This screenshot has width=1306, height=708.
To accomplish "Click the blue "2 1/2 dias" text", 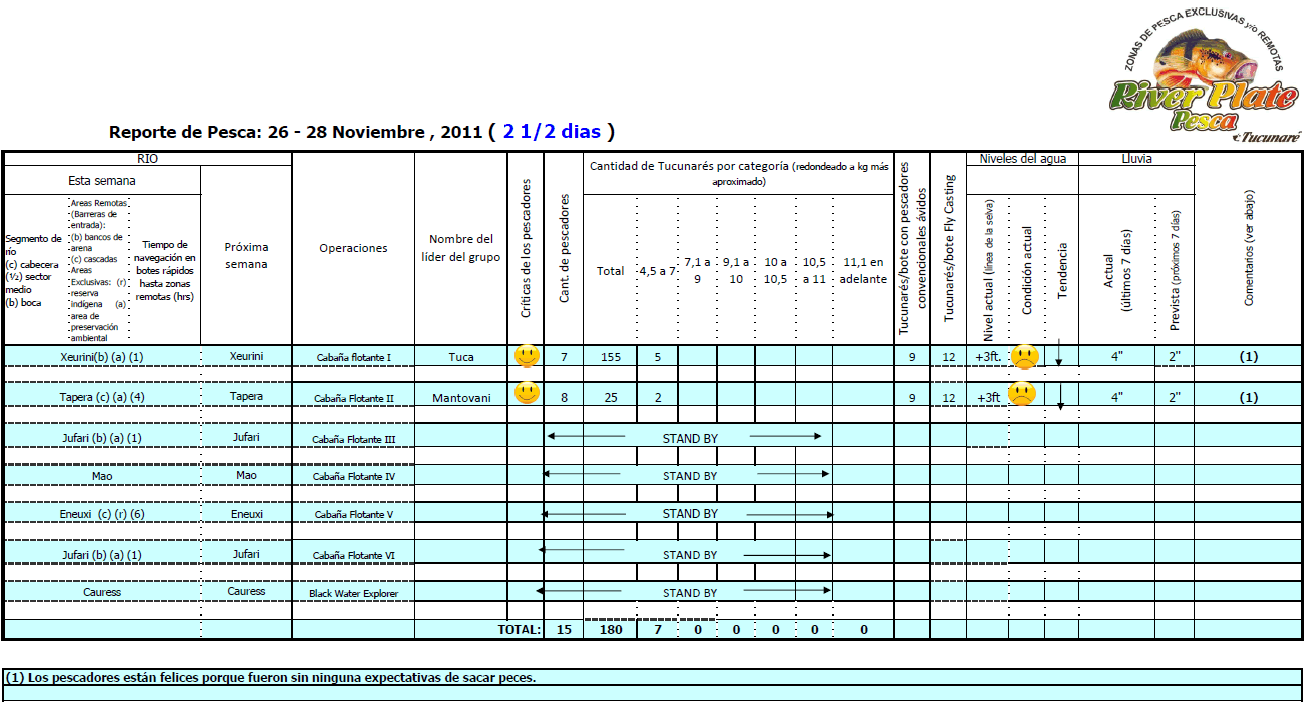I will (552, 132).
